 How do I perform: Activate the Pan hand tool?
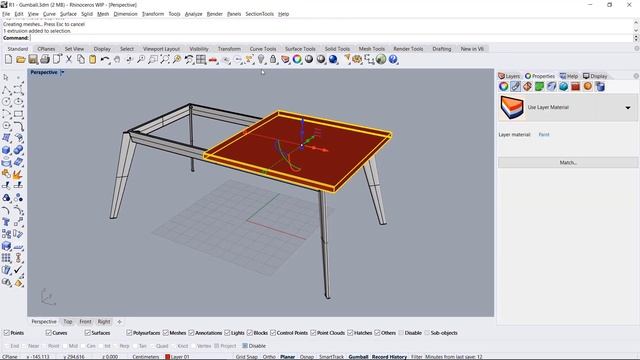pyautogui.click(x=117, y=60)
